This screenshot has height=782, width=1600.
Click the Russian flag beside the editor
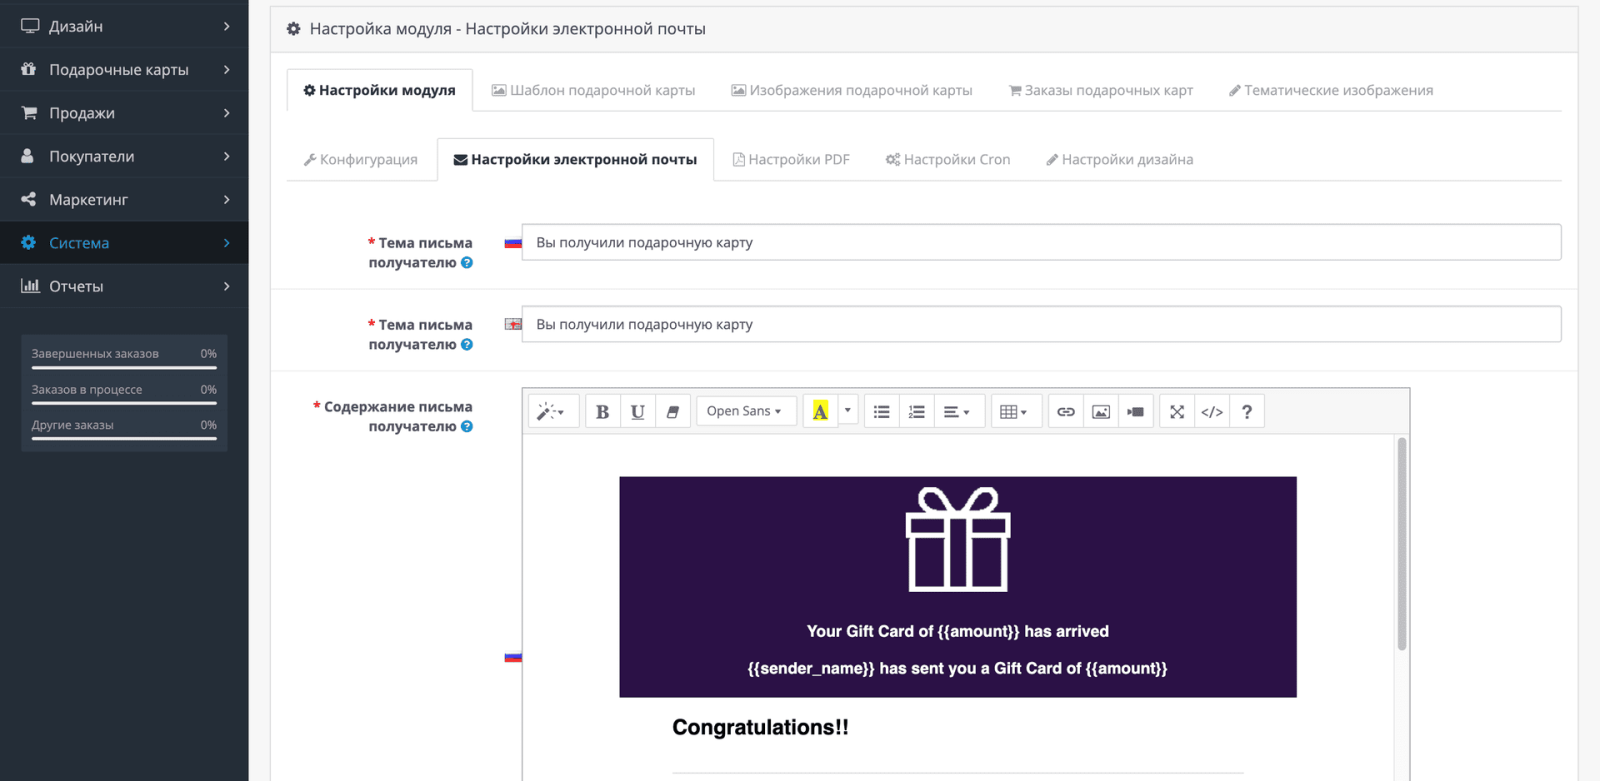point(513,657)
